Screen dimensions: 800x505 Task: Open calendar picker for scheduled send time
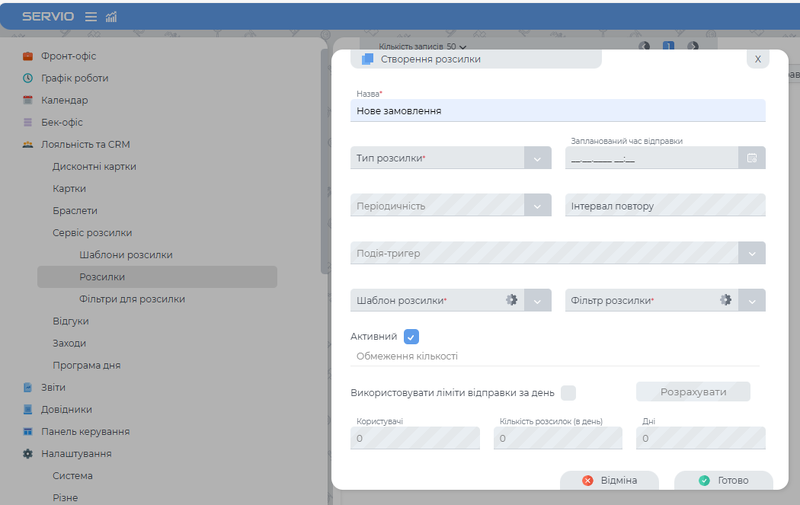click(752, 158)
